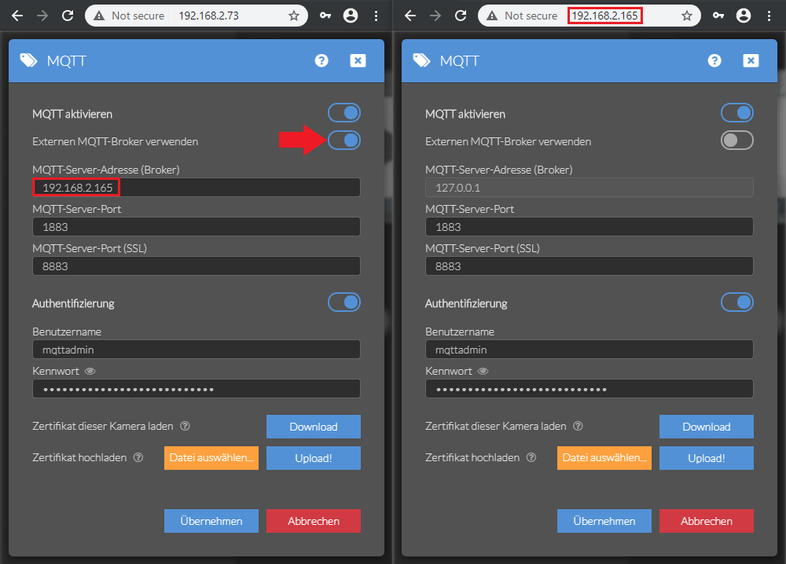This screenshot has width=786, height=564.
Task: Click the help icon beside 'Zertifikat dieser Kamera laden' in the left panel
Action: coord(184,426)
